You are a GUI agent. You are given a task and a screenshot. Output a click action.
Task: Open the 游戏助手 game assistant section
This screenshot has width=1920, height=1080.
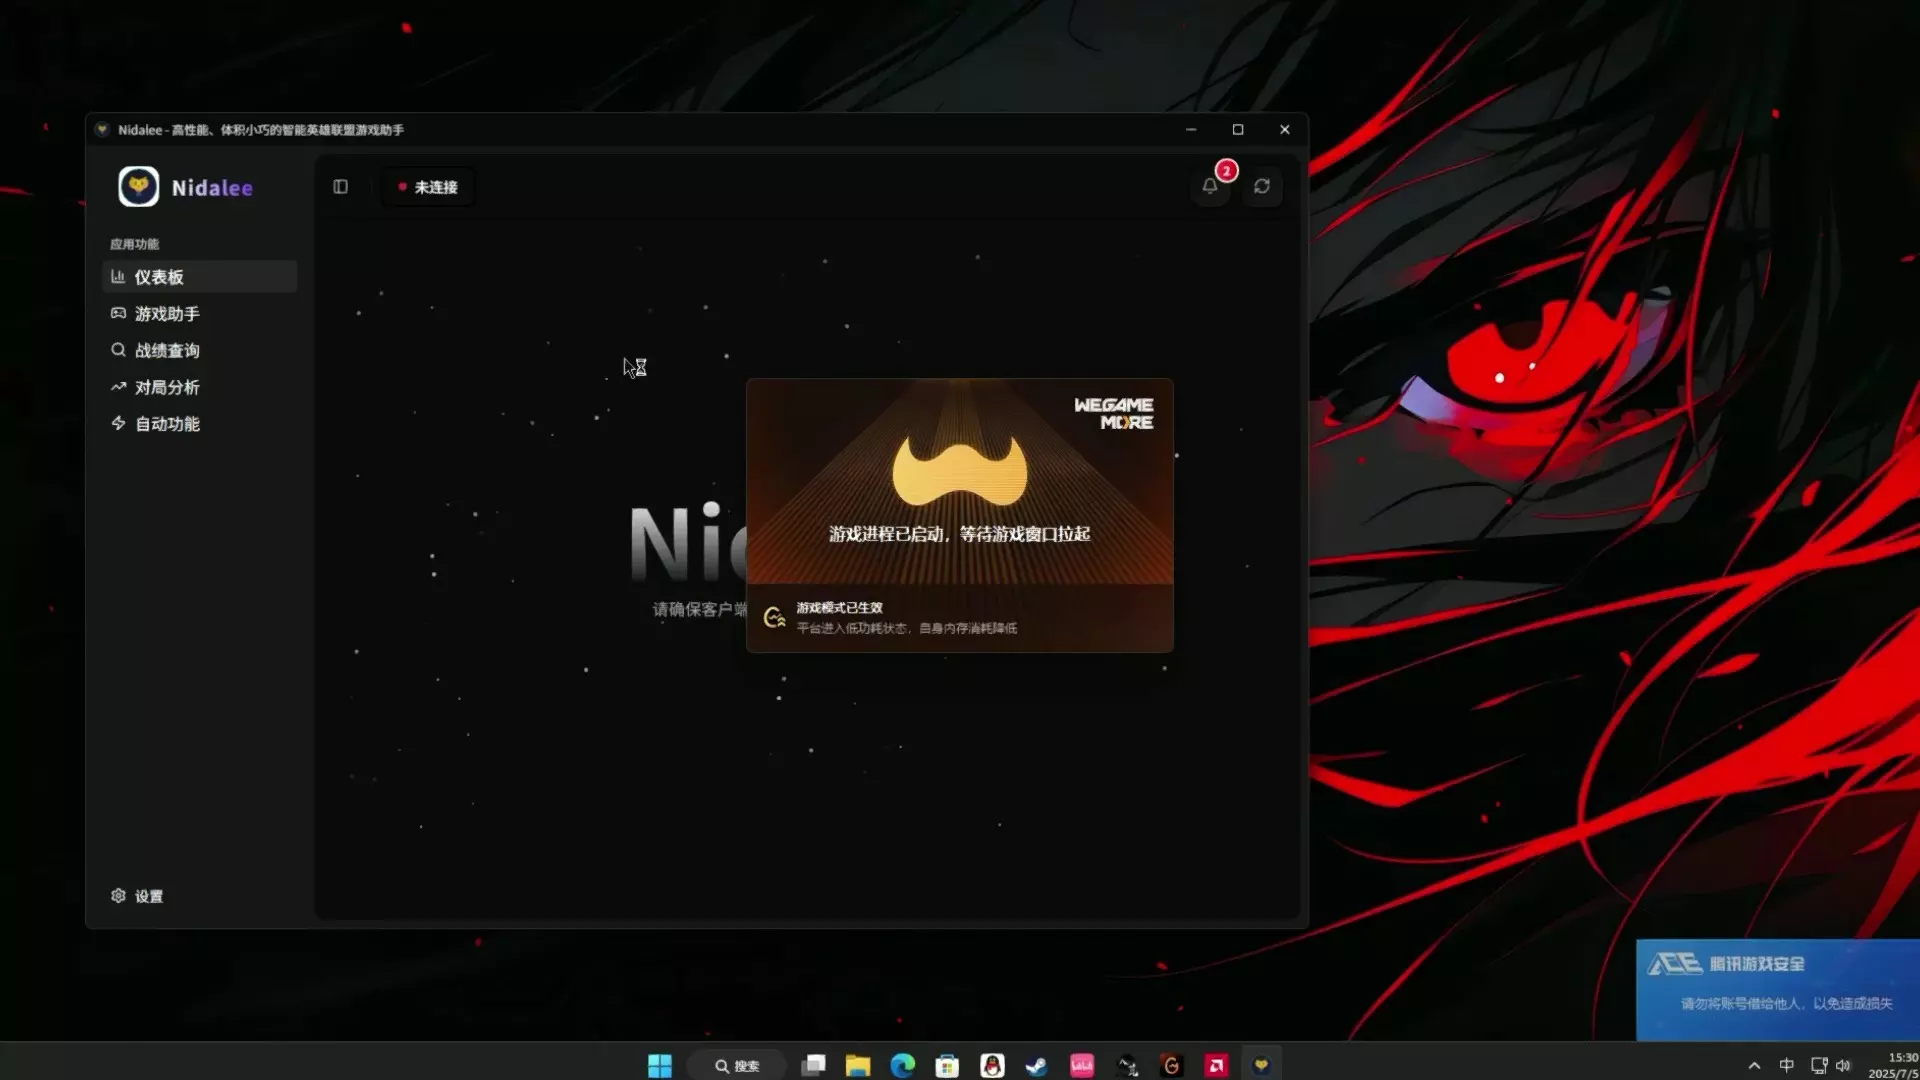coord(167,314)
